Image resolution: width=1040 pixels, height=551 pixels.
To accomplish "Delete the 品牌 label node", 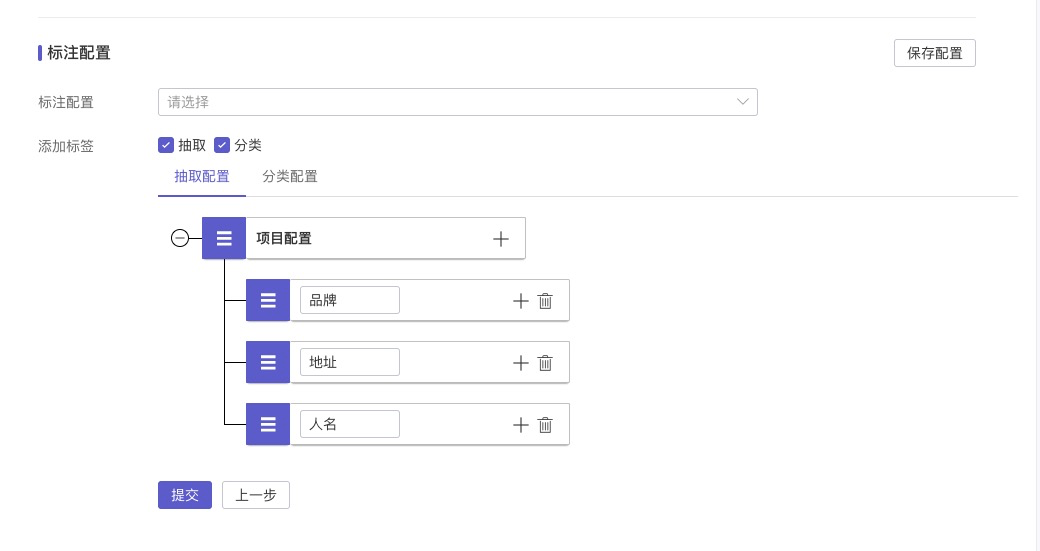I will point(545,301).
